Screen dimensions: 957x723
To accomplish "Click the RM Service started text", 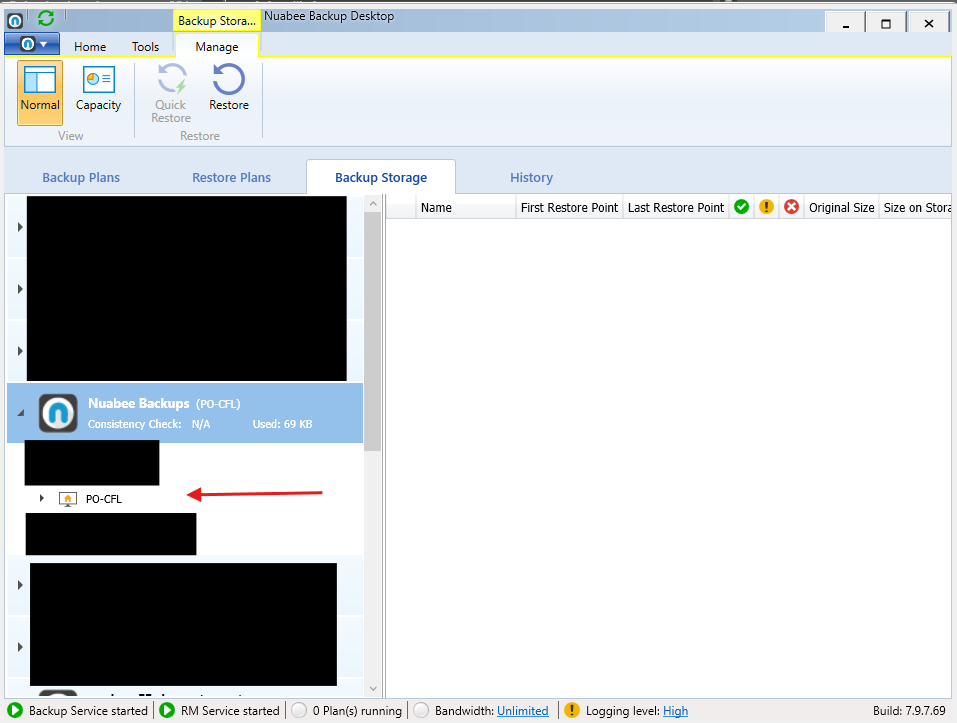I will [x=230, y=711].
